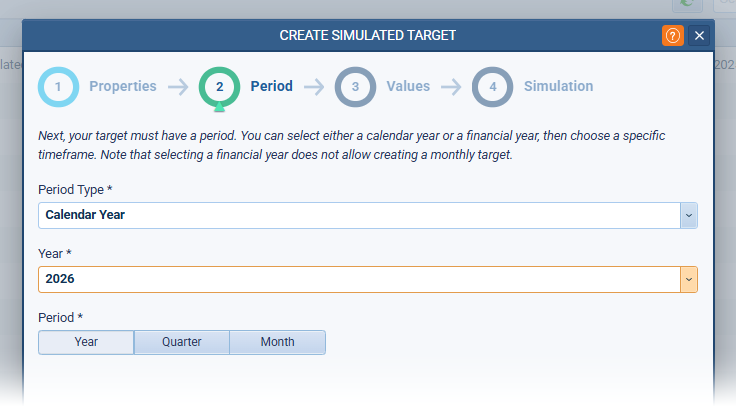Expand the Period Type dropdown arrow
The image size is (736, 406).
[688, 215]
